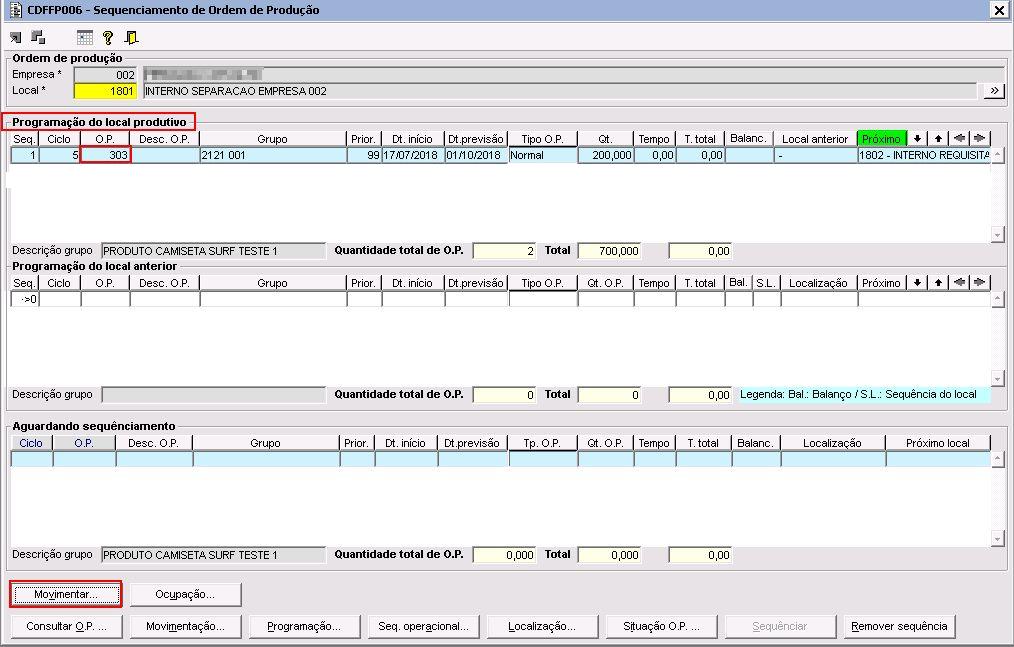Click the yellow exit door icon
The height and width of the screenshot is (647, 1014).
(131, 38)
